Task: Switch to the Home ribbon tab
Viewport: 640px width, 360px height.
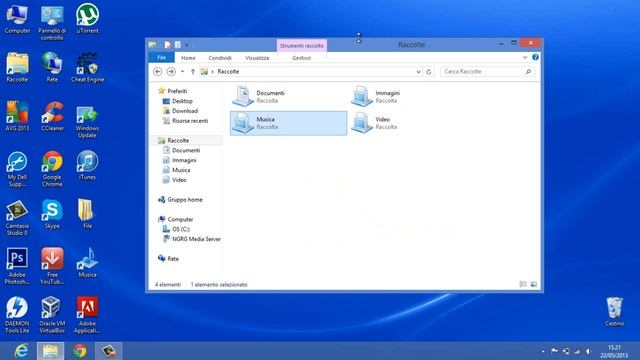Action: pyautogui.click(x=188, y=58)
